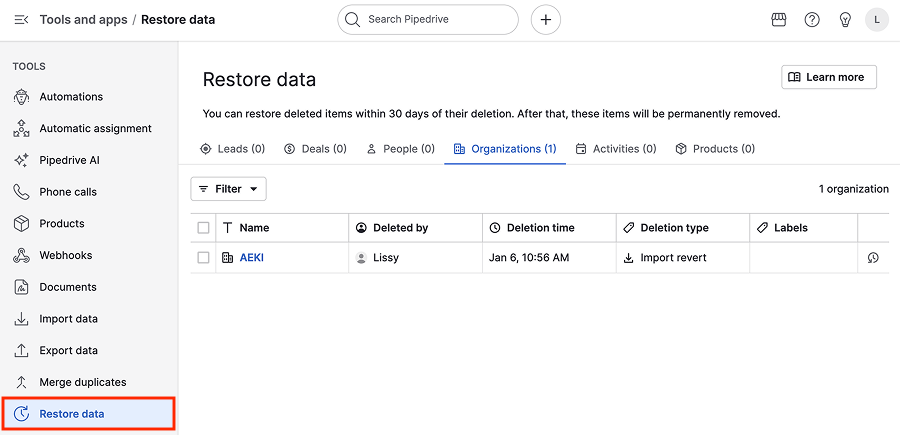The height and width of the screenshot is (435, 900).
Task: Click the restore icon for AEKI row
Action: pyautogui.click(x=873, y=258)
